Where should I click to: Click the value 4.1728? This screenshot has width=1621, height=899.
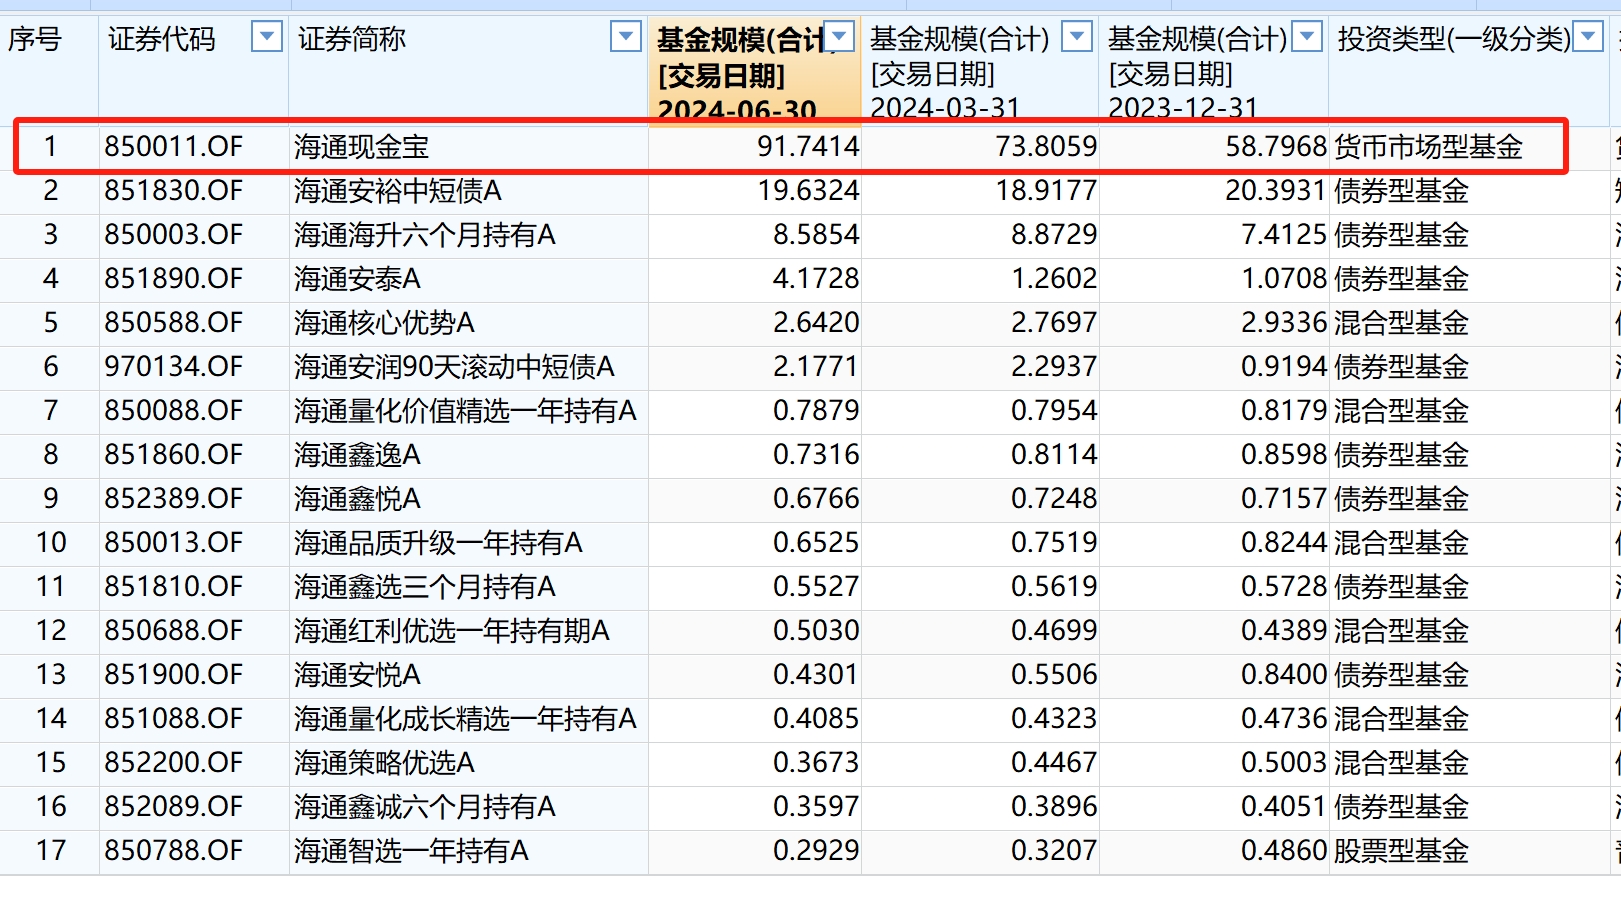coord(816,279)
